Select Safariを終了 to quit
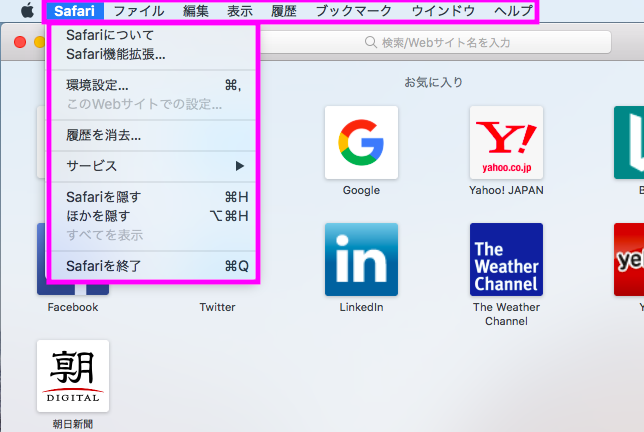 click(x=154, y=266)
